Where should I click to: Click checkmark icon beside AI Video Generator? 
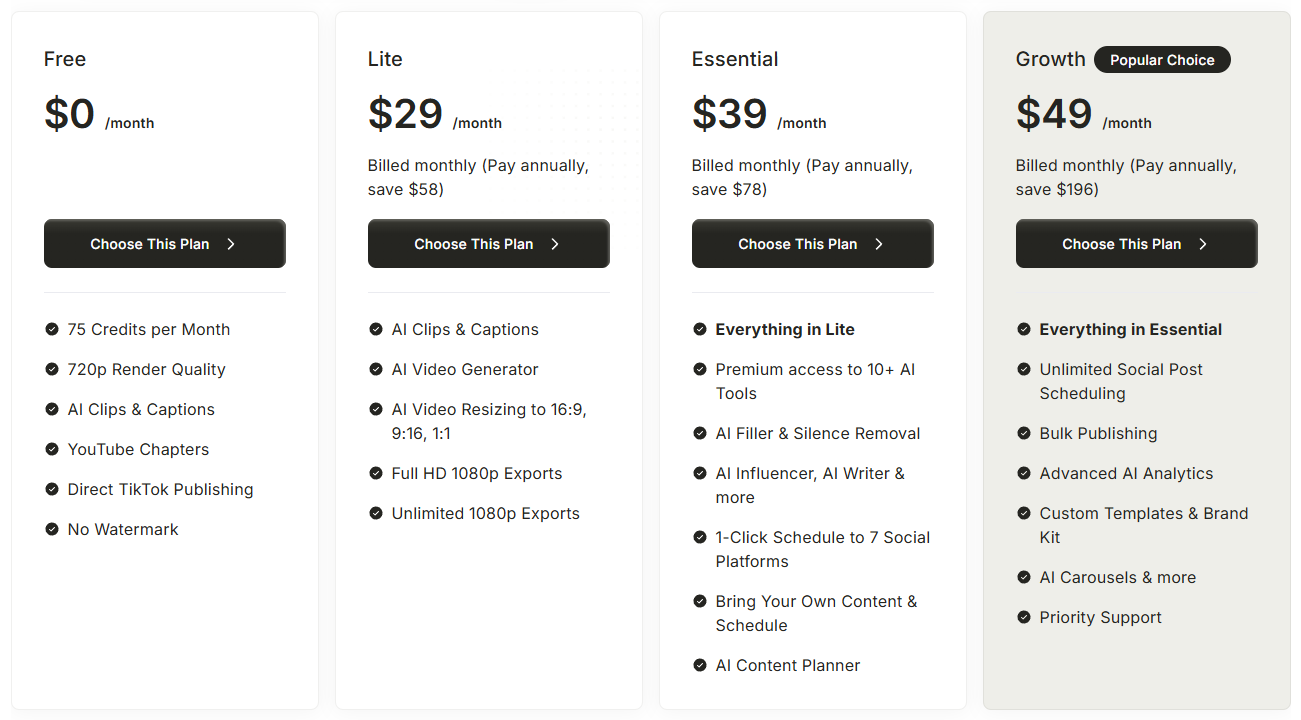click(376, 369)
